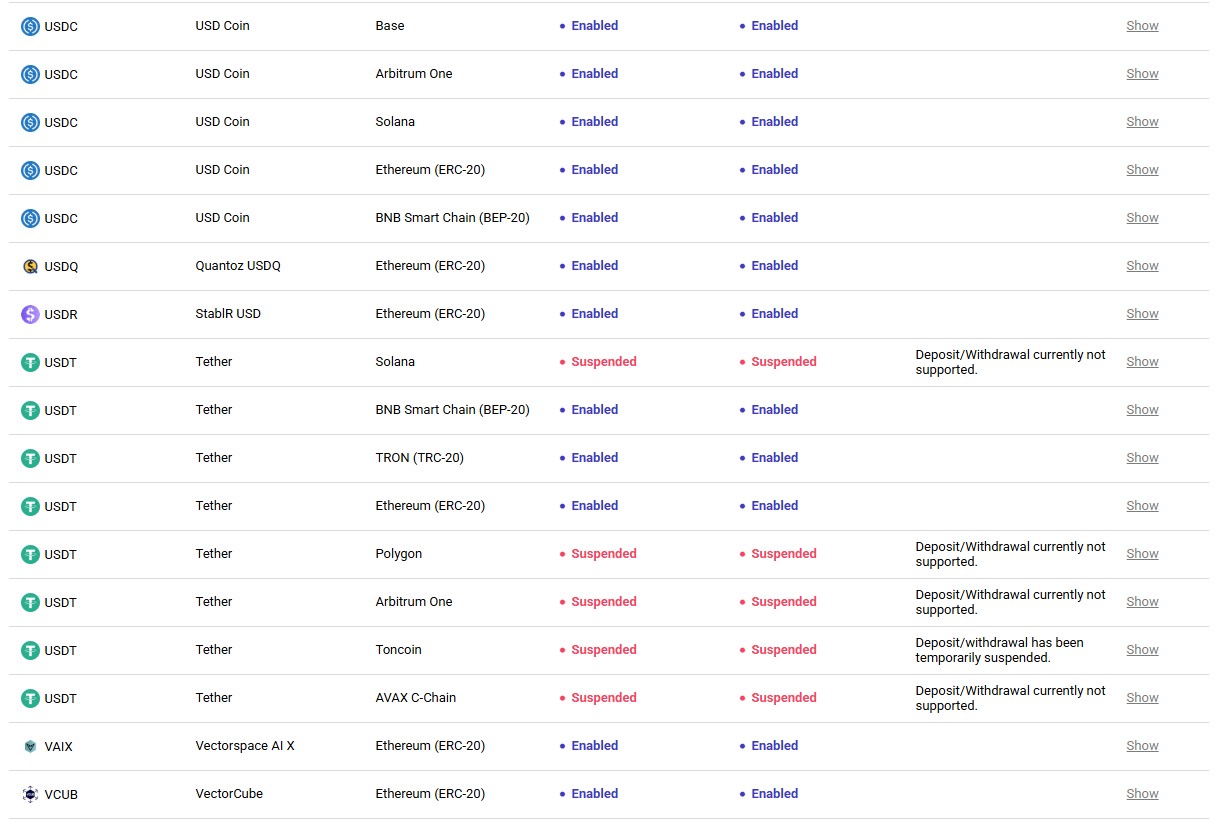This screenshot has width=1219, height=823.
Task: Show details for USDC on Base
Action: pyautogui.click(x=1142, y=26)
